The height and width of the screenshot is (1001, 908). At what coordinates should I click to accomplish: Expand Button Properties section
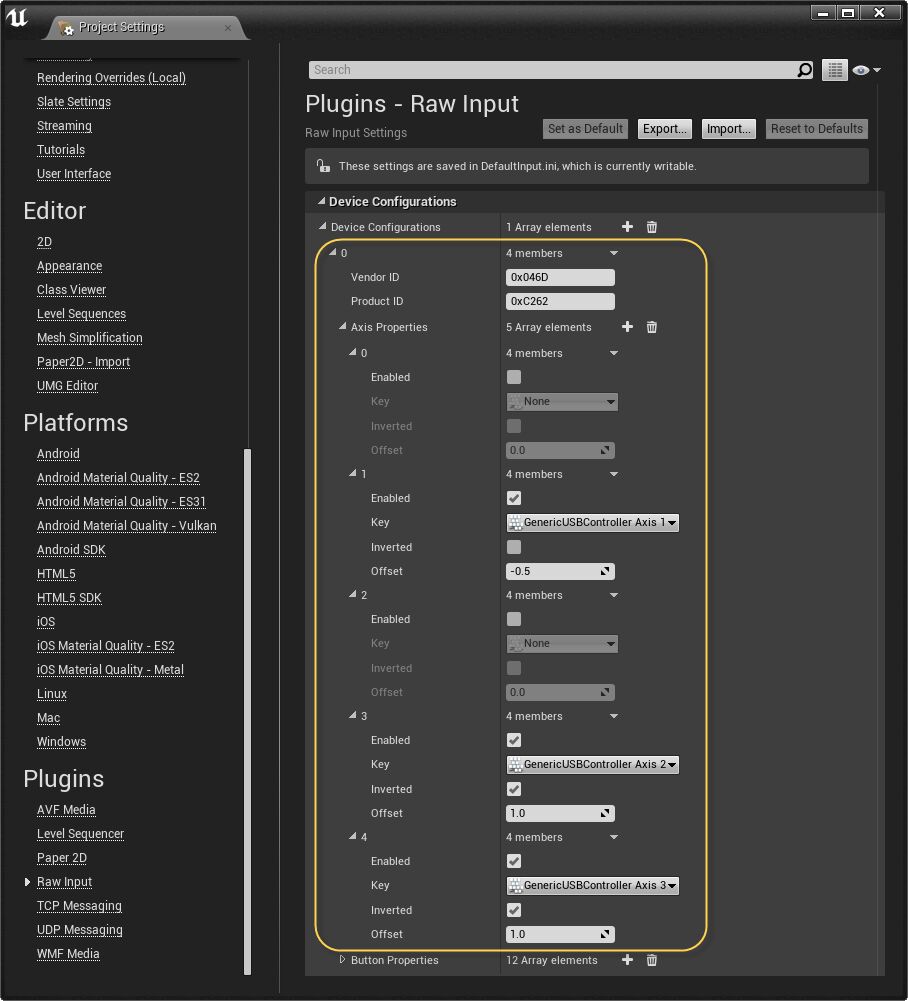[x=342, y=960]
